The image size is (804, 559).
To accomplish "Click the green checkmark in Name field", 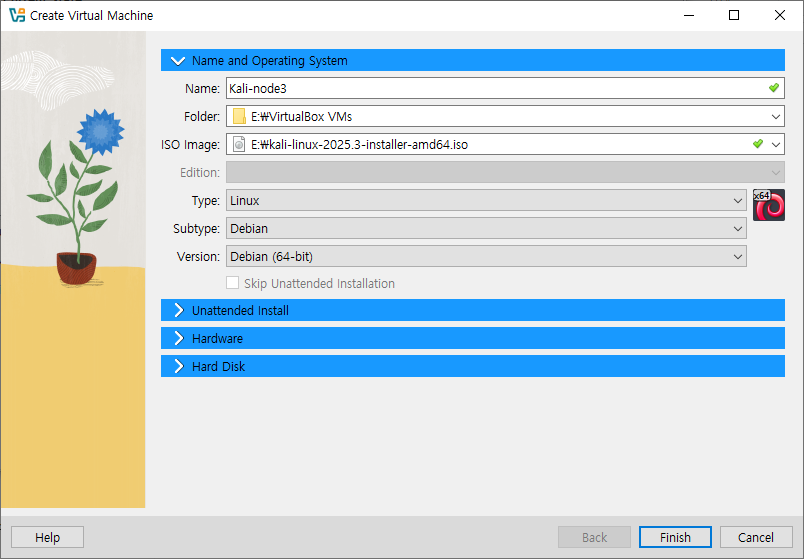I will click(774, 88).
